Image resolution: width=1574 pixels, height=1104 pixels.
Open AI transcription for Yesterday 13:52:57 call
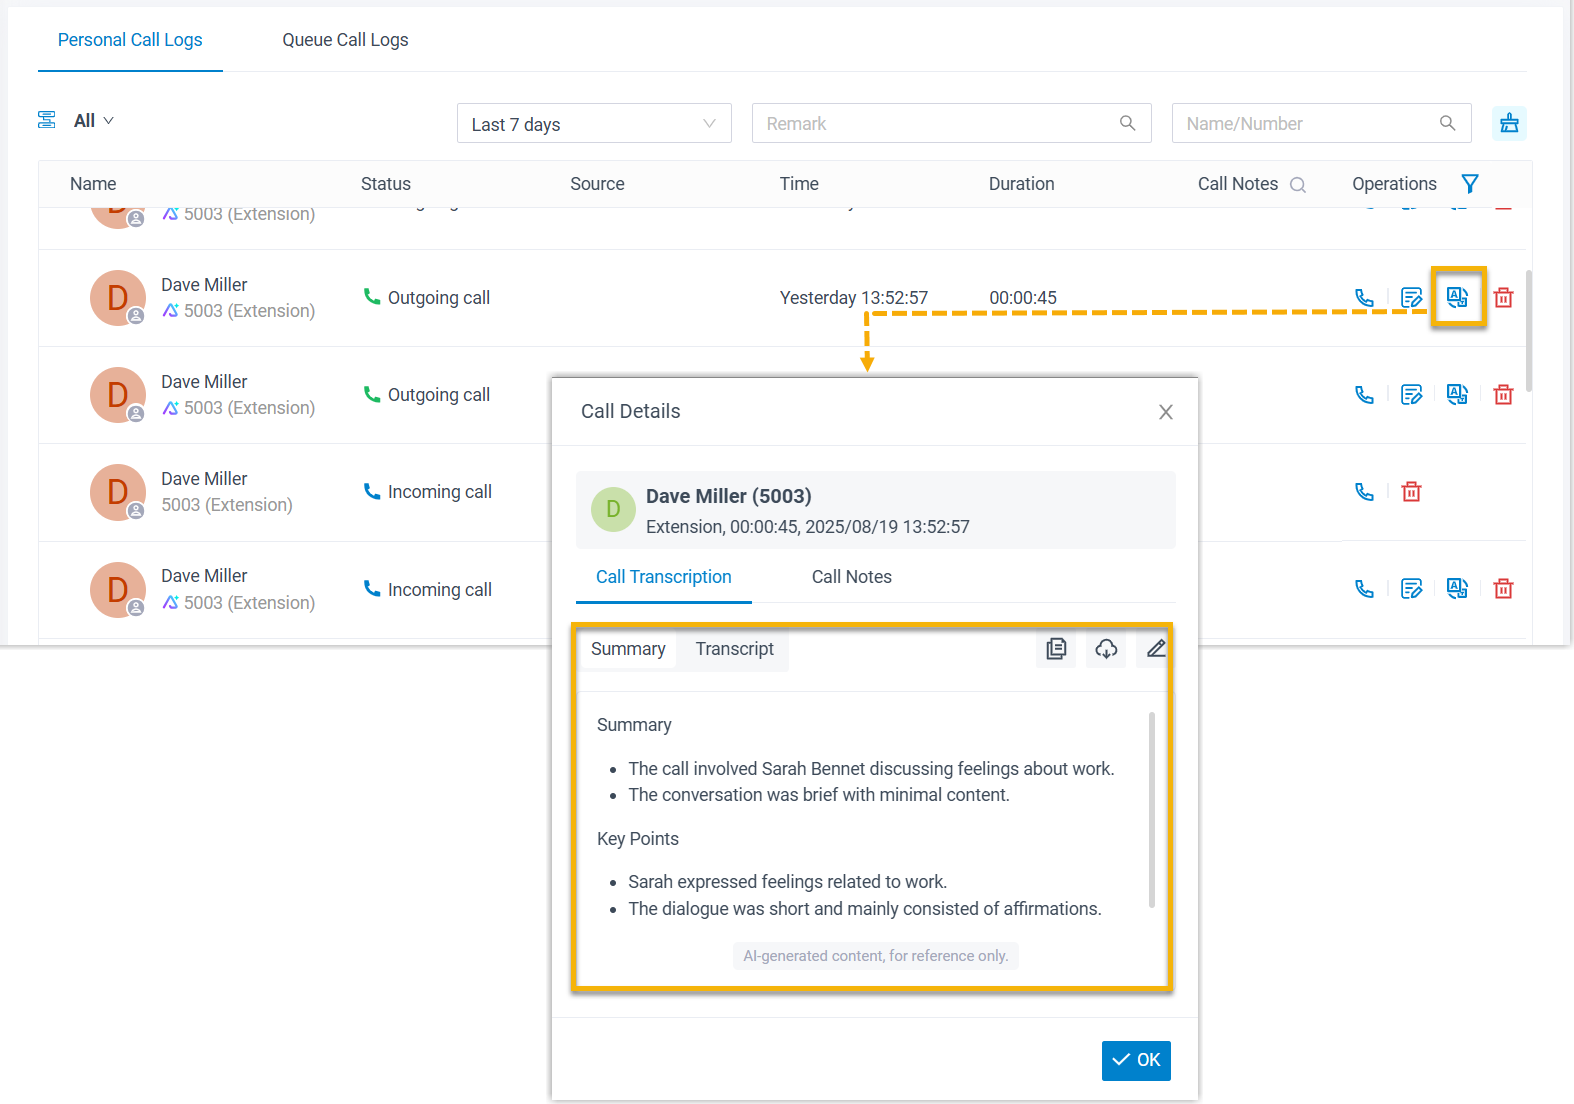(1457, 297)
